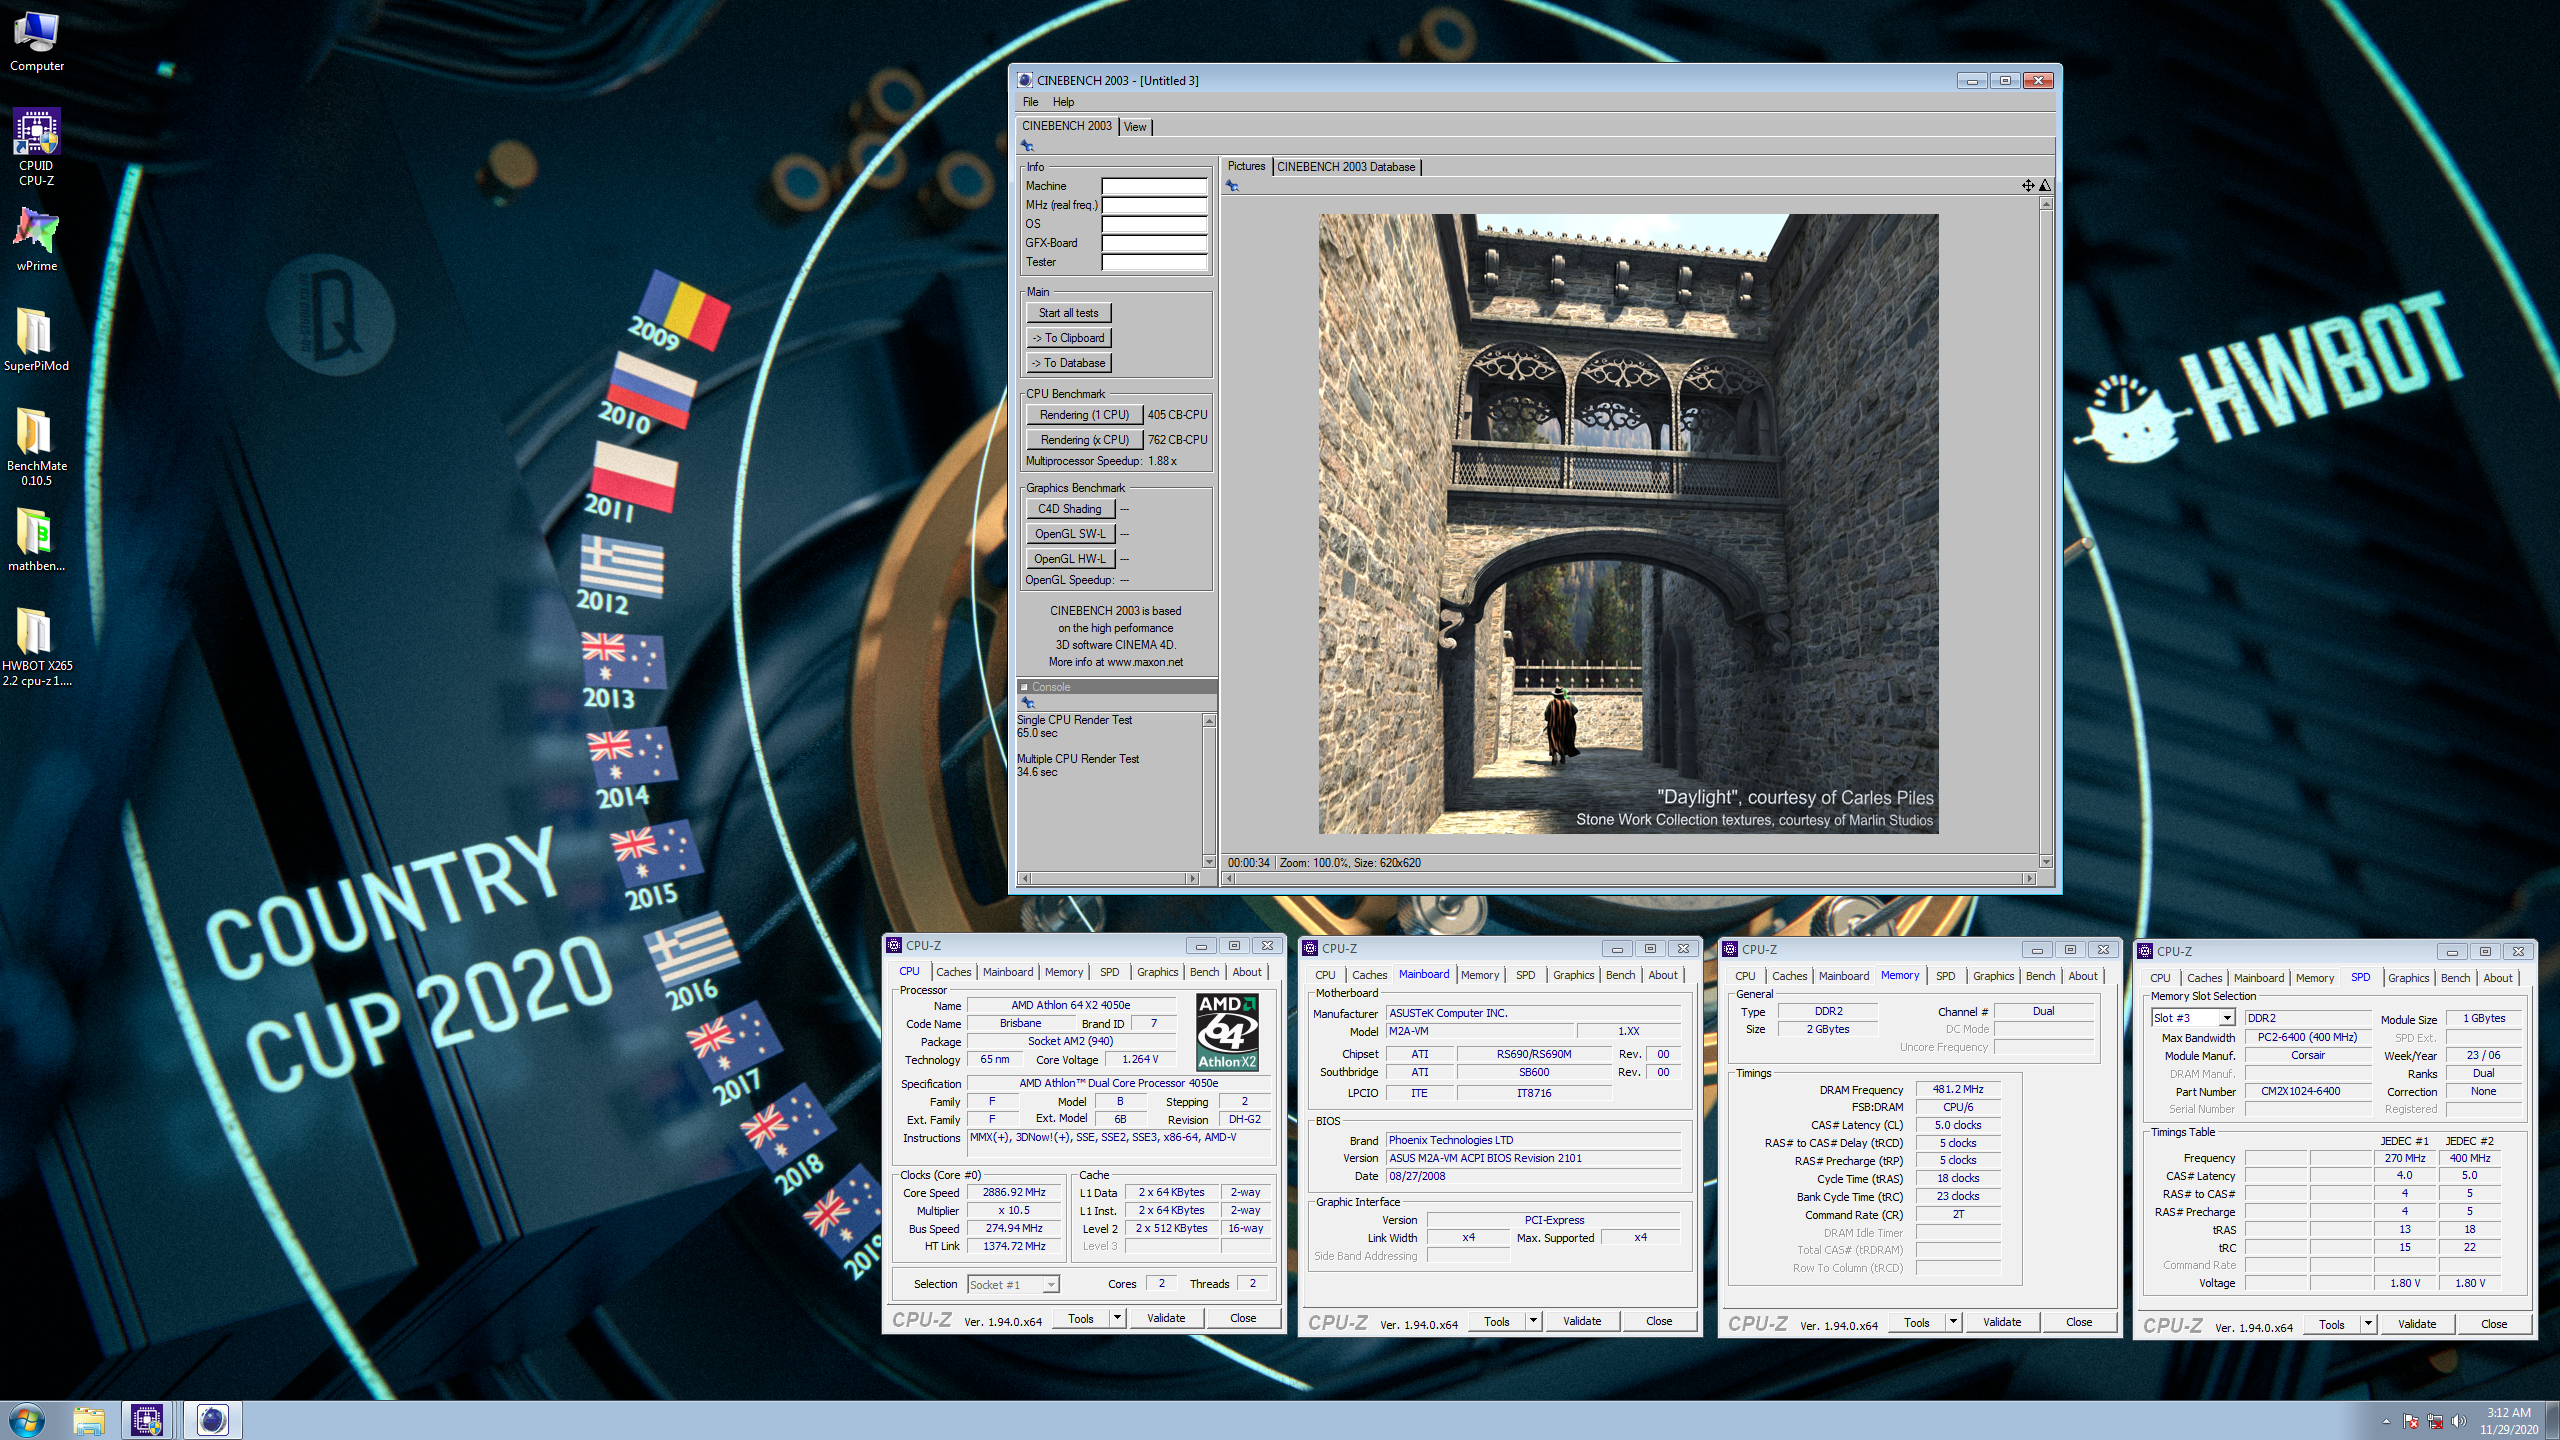Click the Mainboard CPU-Z window title icon
This screenshot has width=2560, height=1440.
[x=1310, y=948]
